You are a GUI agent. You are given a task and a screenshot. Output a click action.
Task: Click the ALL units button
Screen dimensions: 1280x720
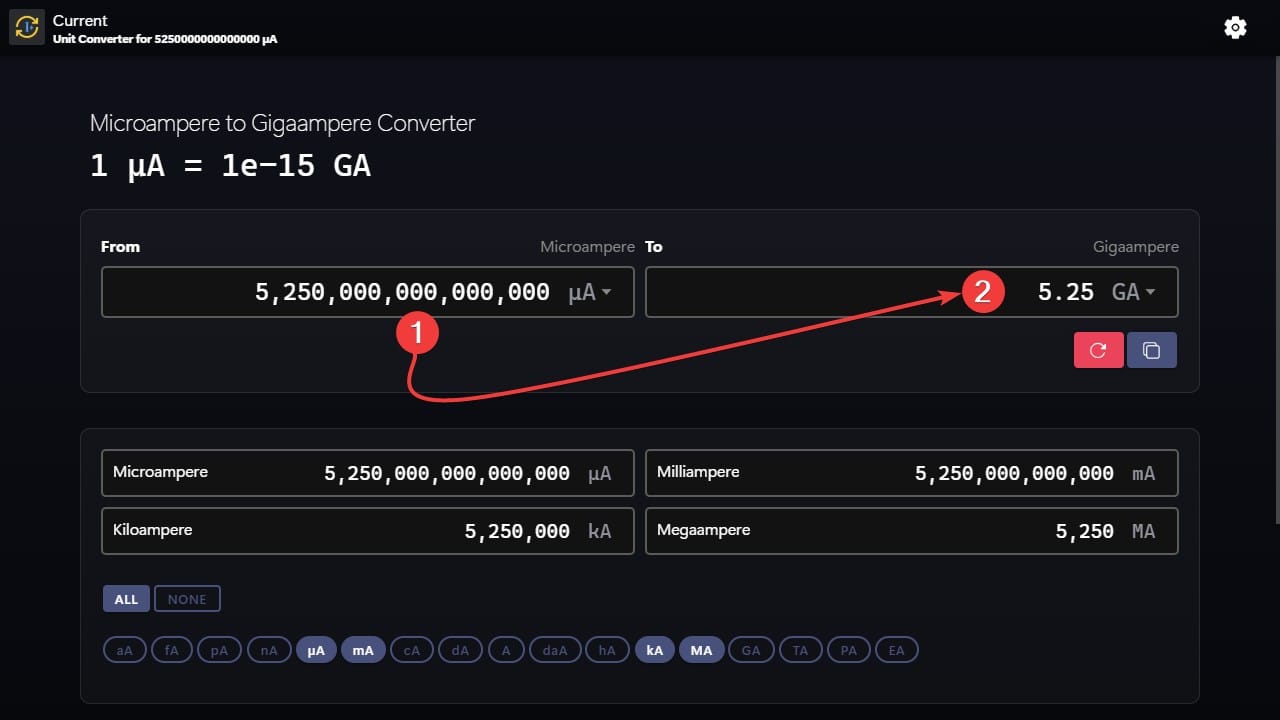[x=126, y=598]
